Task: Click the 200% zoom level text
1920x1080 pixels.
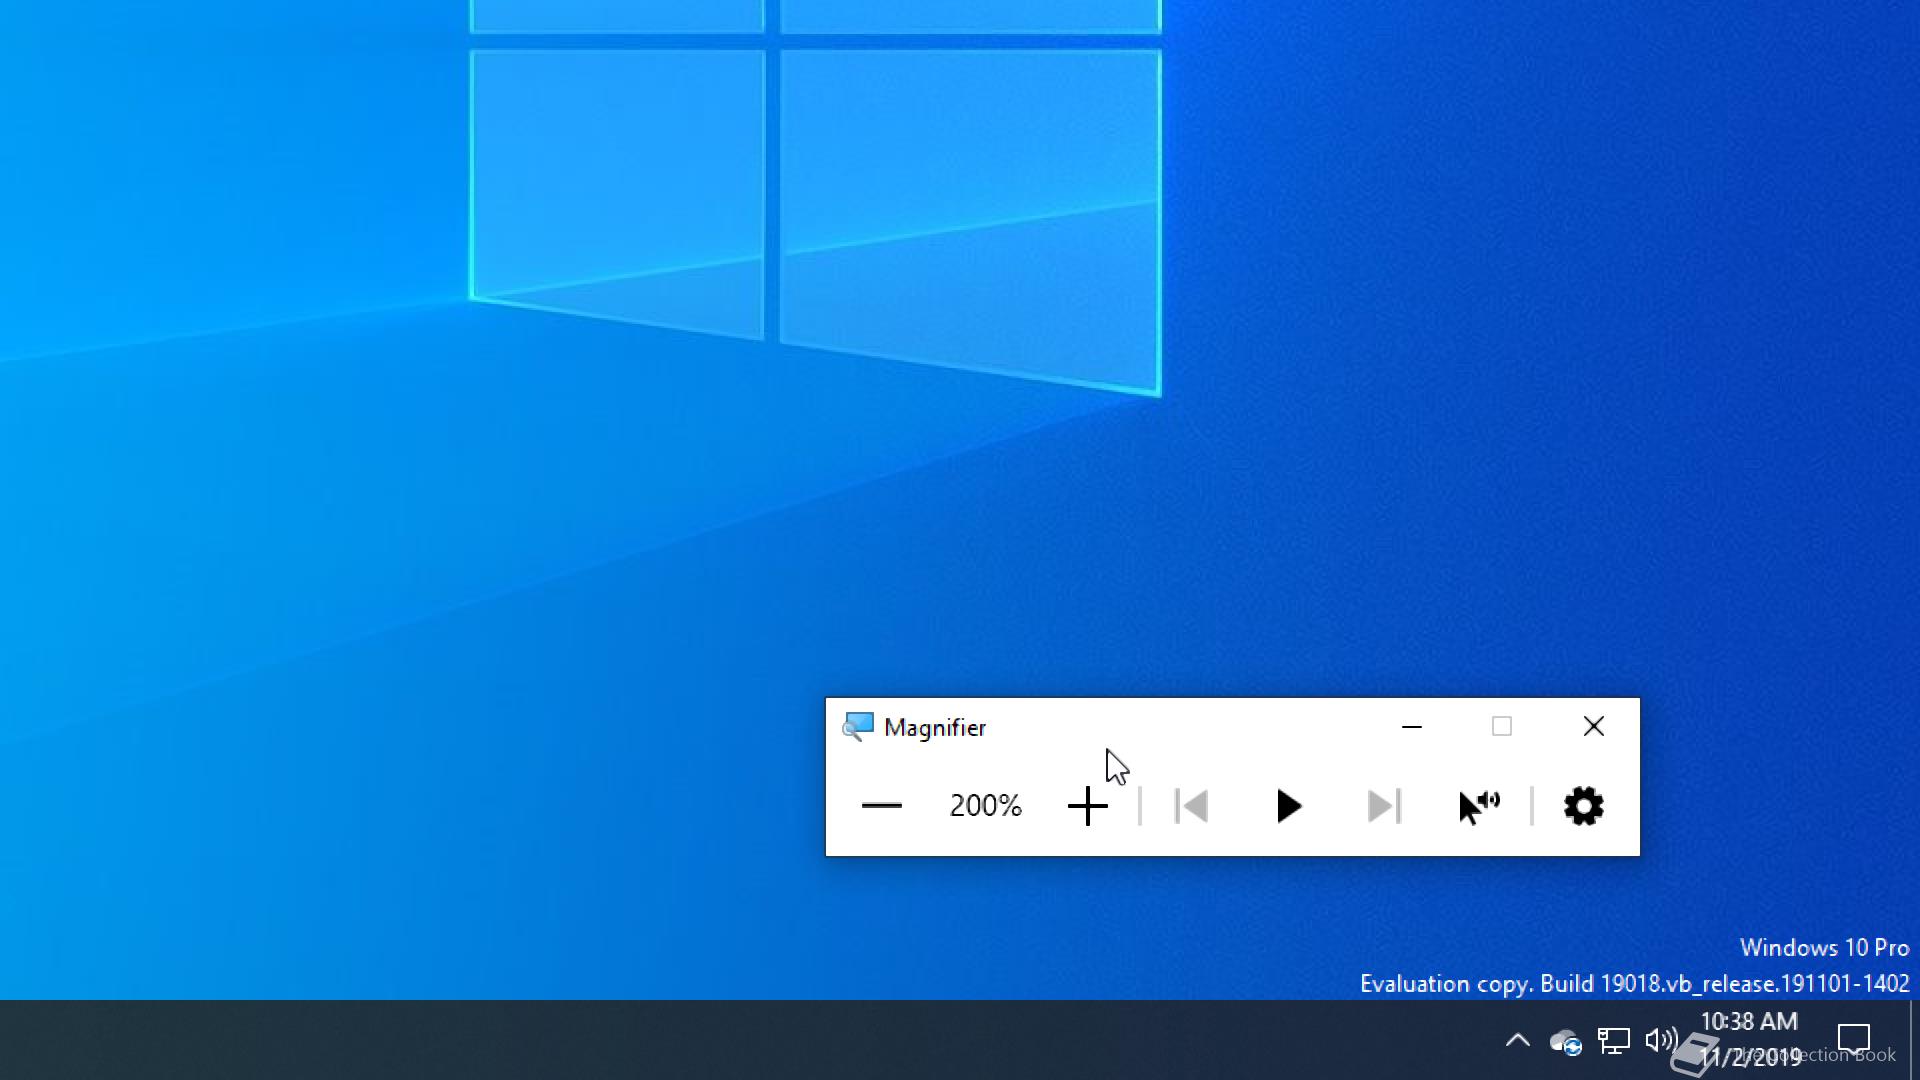Action: [x=985, y=806]
